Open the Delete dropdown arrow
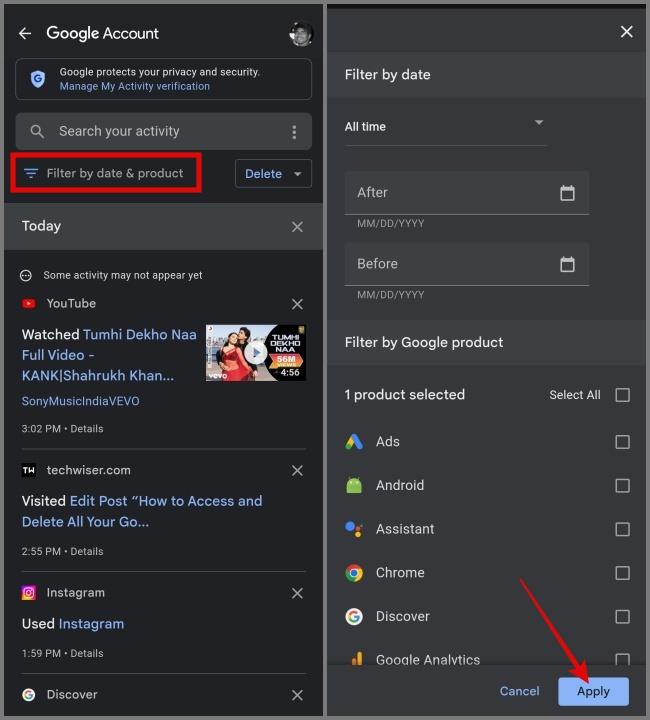650x720 pixels. [297, 174]
